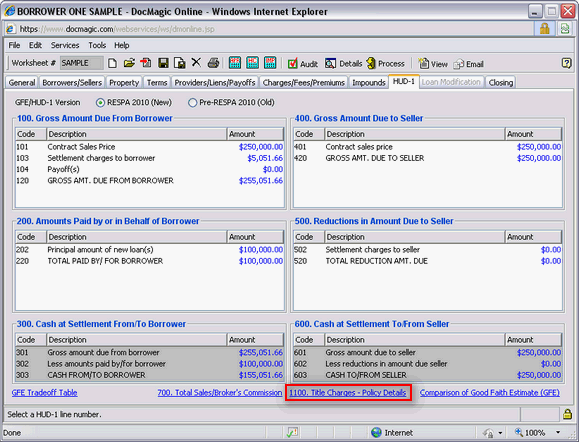Select line 104 Payoff(s) row

[150, 169]
